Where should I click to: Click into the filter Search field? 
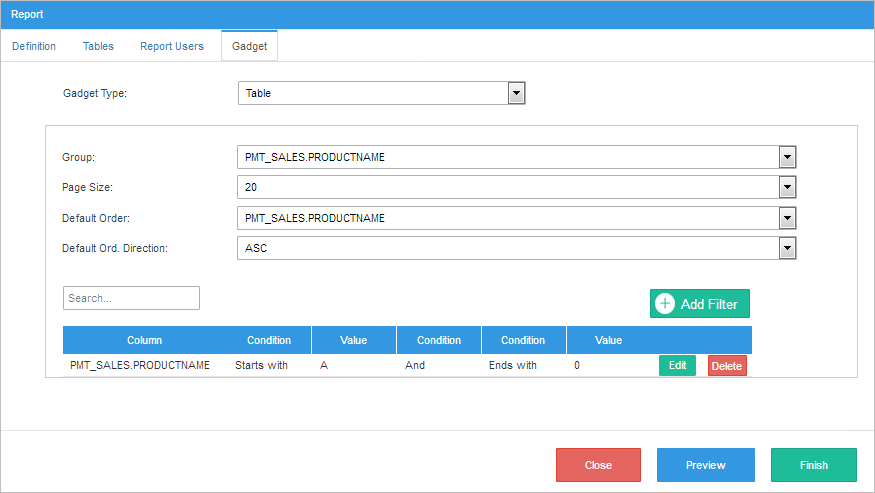[131, 298]
